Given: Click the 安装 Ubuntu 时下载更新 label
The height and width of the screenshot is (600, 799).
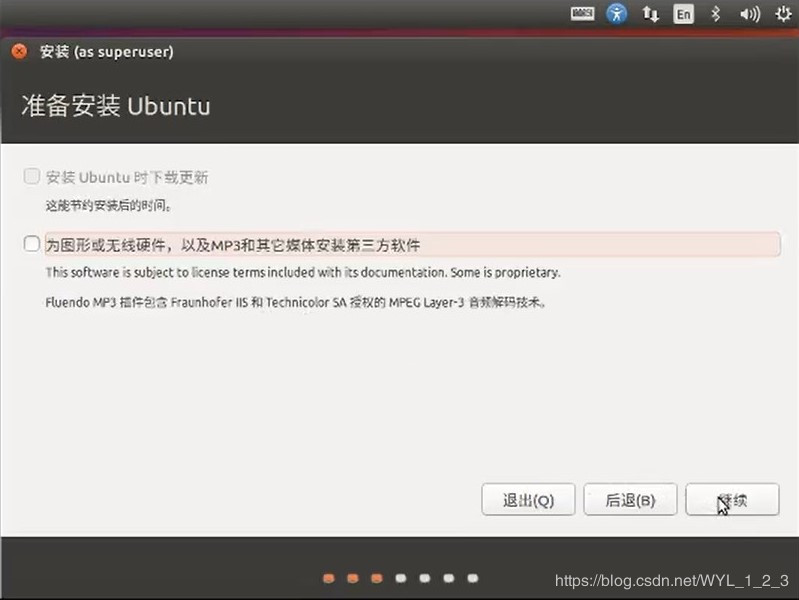Looking at the screenshot, I should click(x=127, y=177).
